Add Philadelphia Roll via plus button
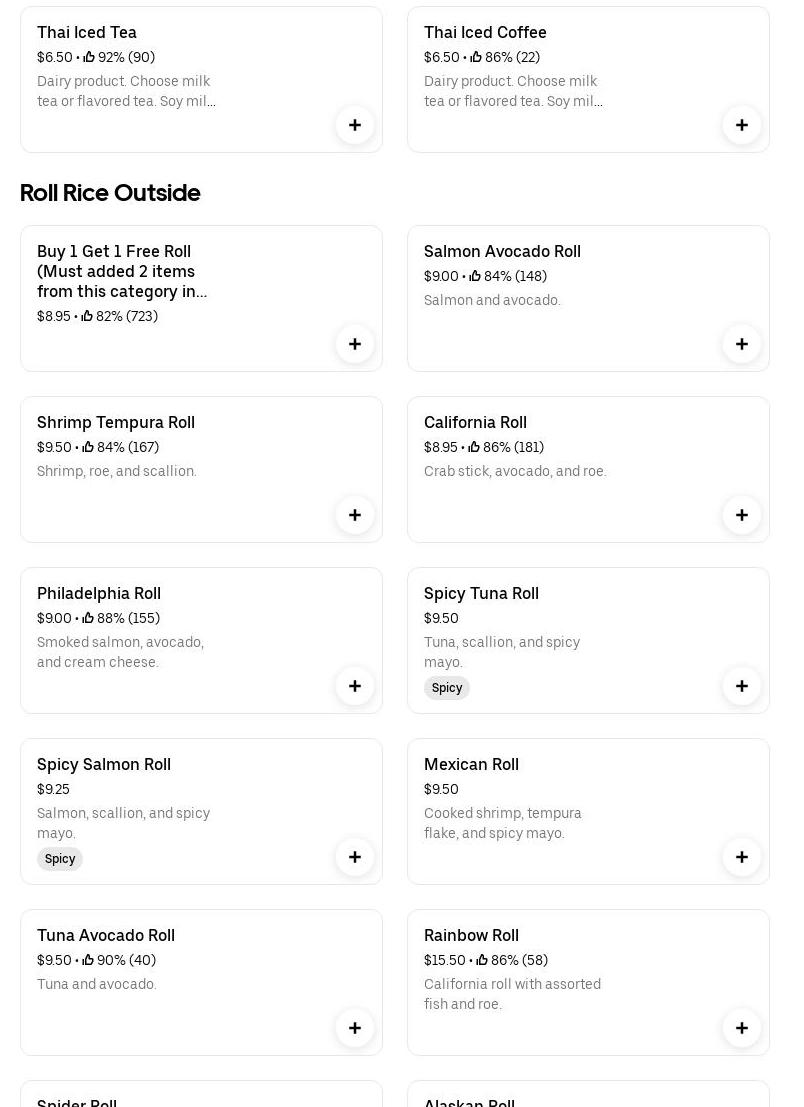 coord(355,686)
